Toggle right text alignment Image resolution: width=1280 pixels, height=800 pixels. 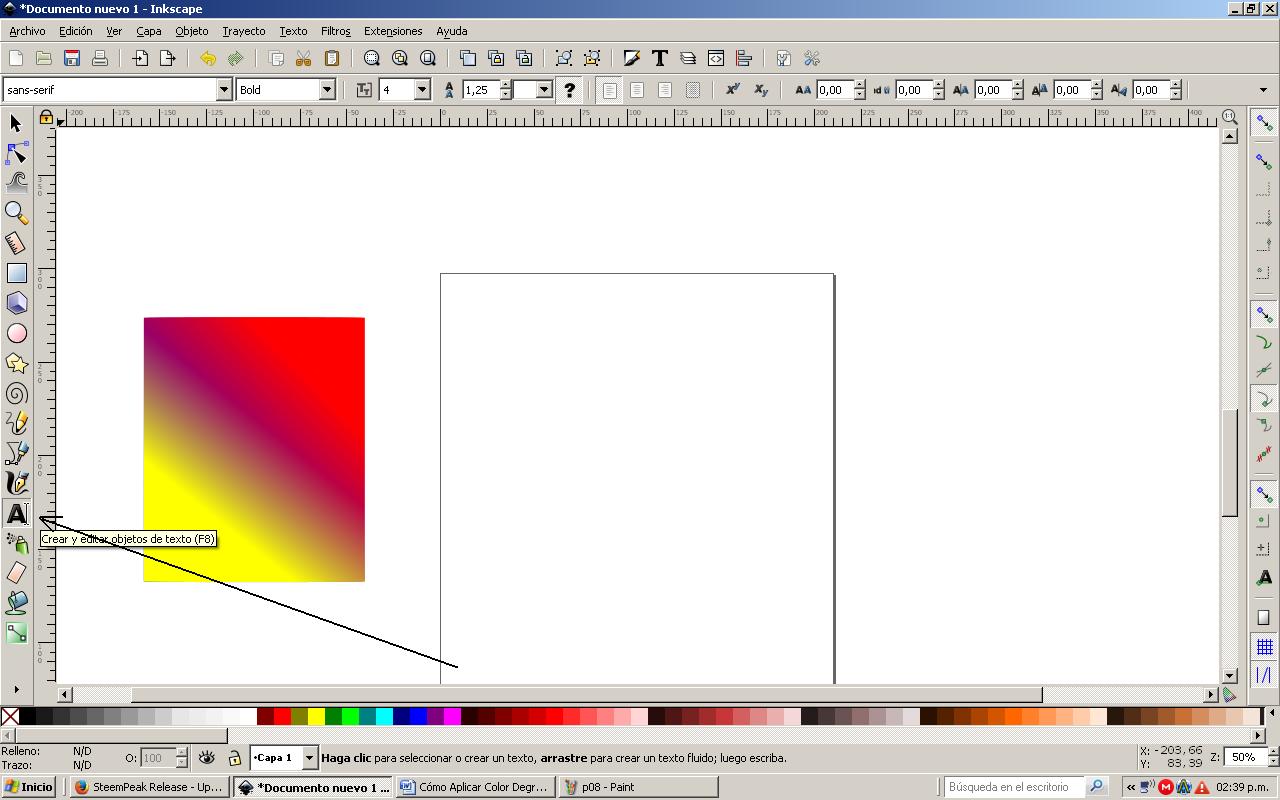point(665,90)
